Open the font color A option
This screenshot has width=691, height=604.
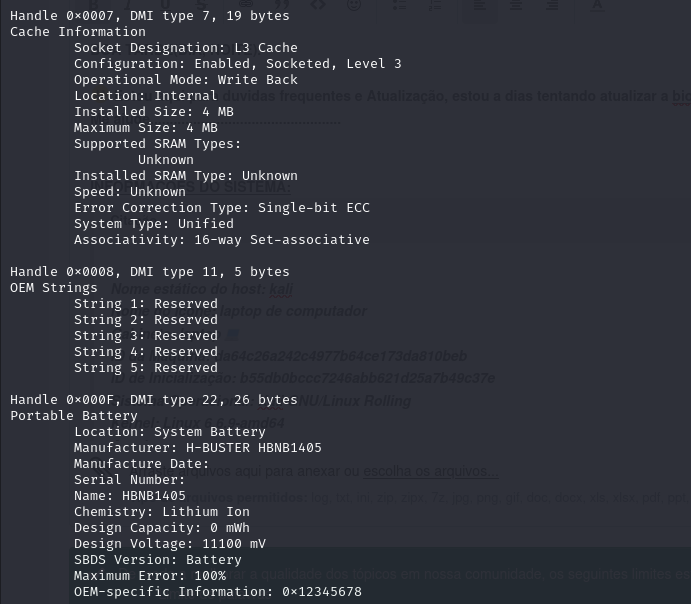[597, 4]
